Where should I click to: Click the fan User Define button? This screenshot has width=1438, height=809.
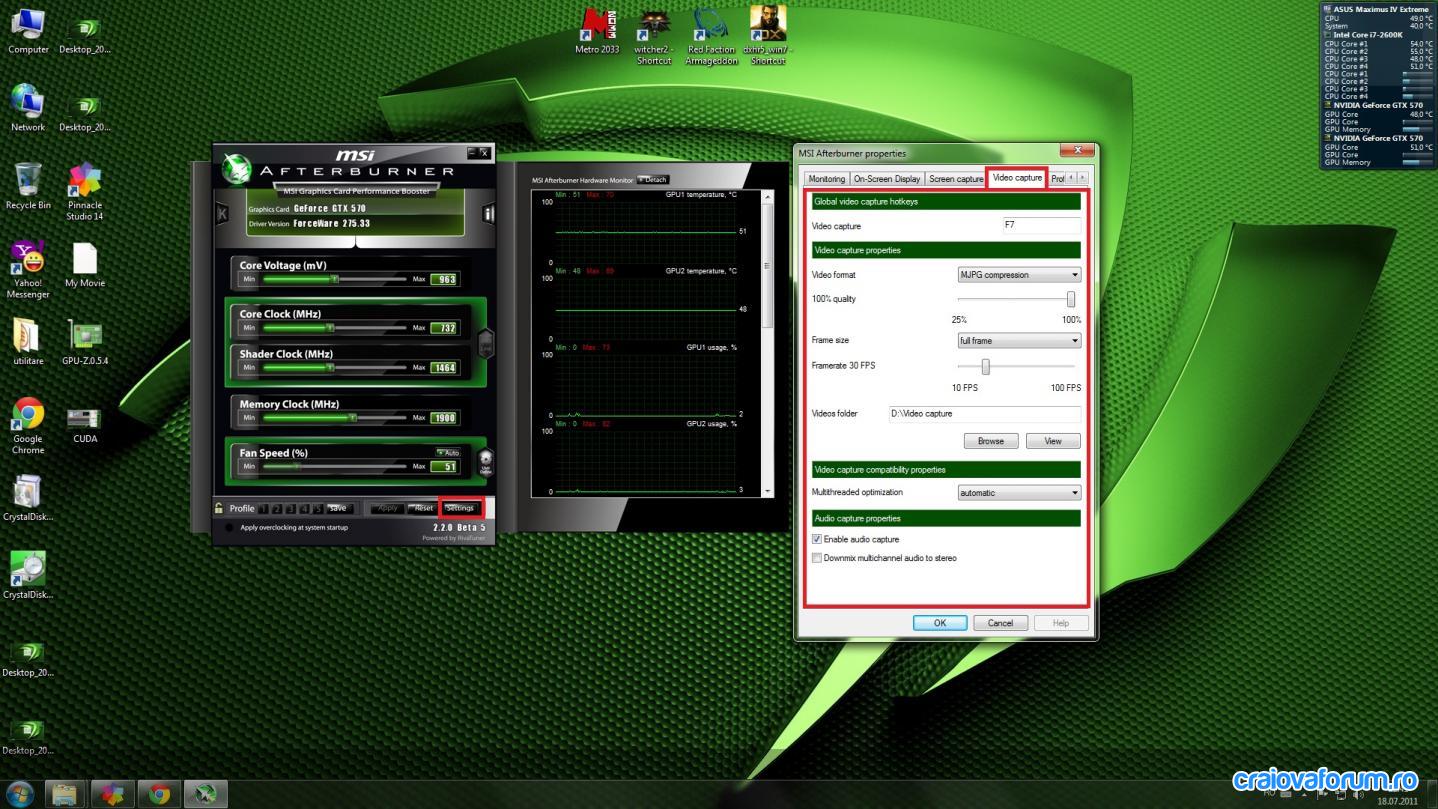pos(486,462)
